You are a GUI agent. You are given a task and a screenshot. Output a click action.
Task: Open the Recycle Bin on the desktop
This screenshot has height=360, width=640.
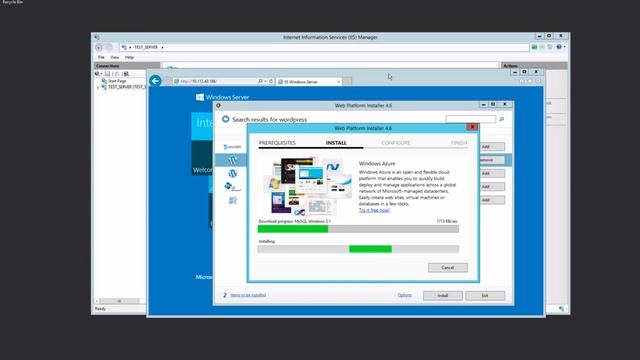pos(13,2)
